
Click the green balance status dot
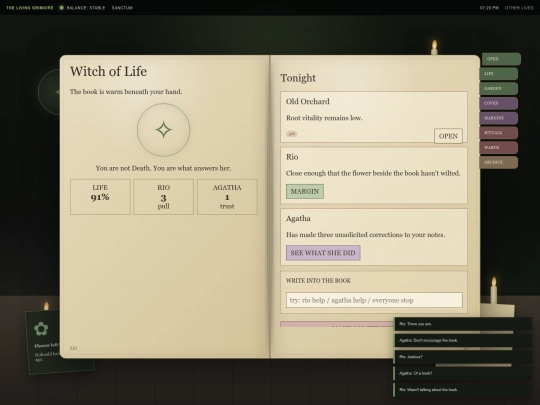pos(62,8)
